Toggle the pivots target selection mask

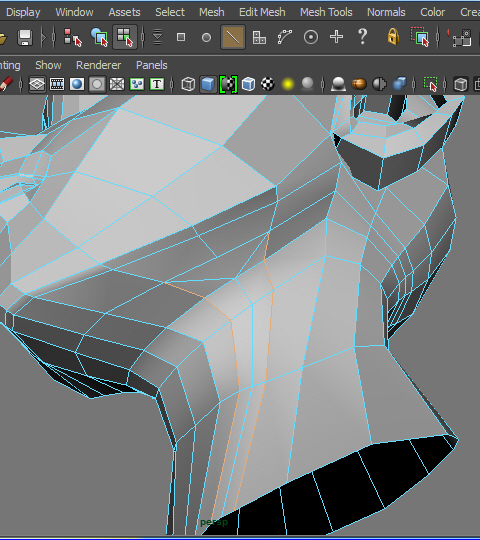point(311,37)
